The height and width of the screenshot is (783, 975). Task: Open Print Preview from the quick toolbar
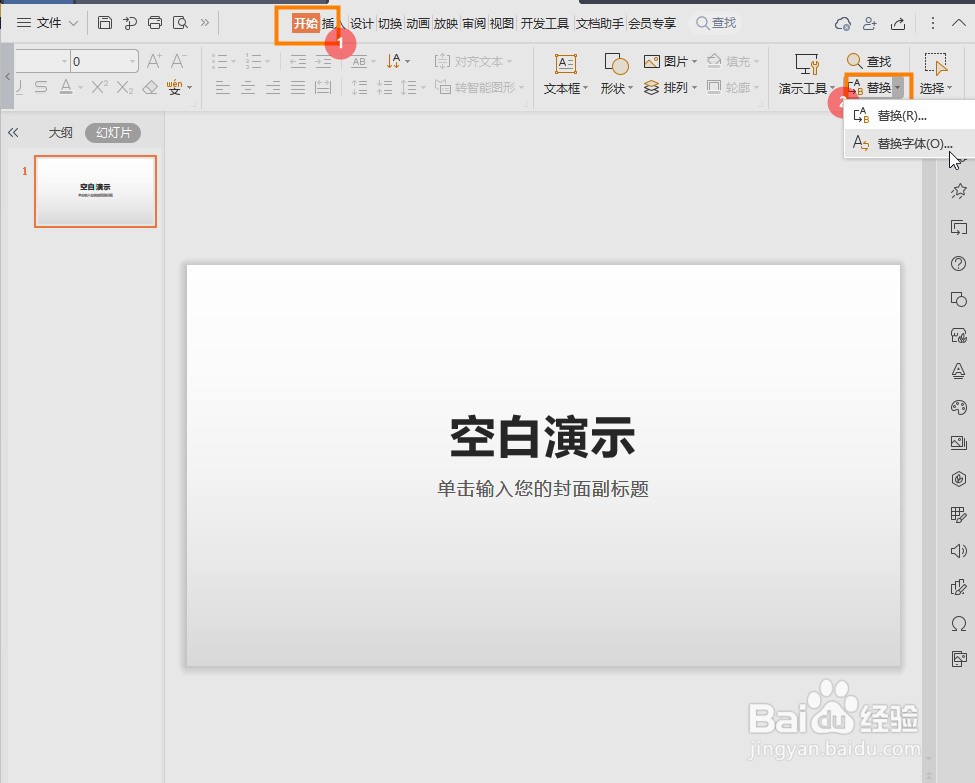180,23
